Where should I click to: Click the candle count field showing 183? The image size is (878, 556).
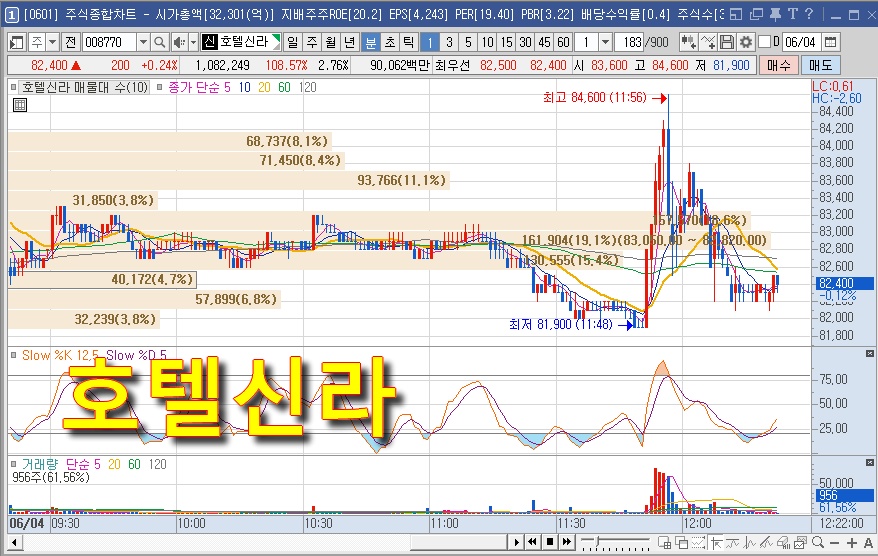[628, 42]
